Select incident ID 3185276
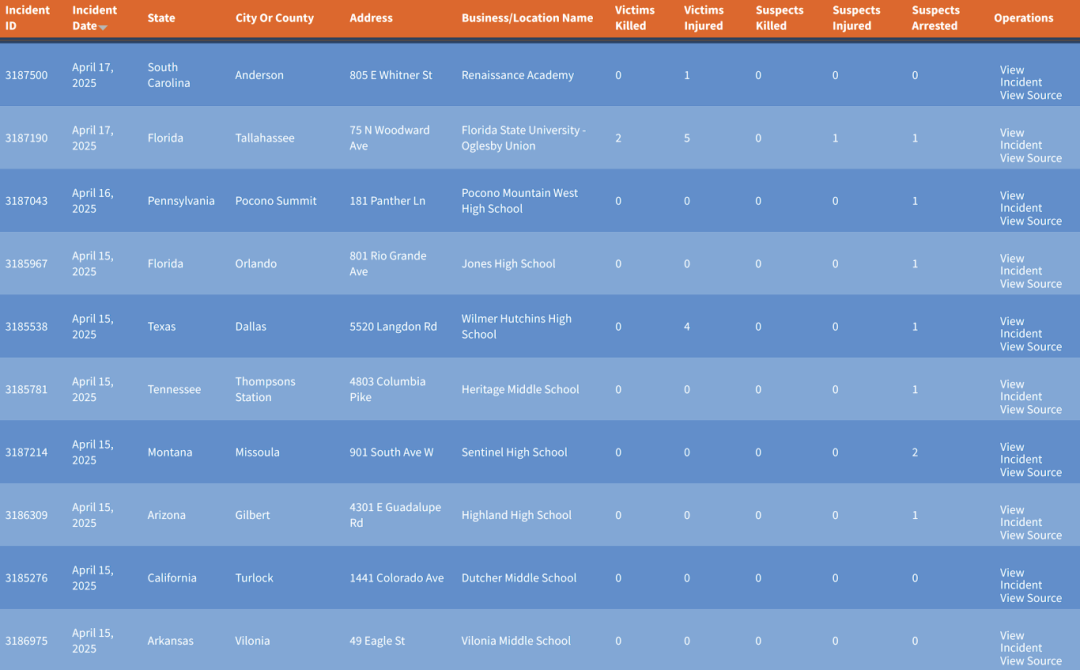 [26, 578]
